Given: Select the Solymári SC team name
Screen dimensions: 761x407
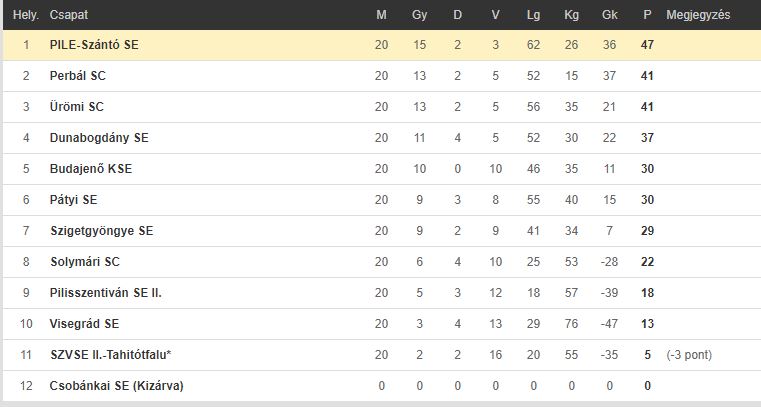Looking at the screenshot, I should pos(85,262).
